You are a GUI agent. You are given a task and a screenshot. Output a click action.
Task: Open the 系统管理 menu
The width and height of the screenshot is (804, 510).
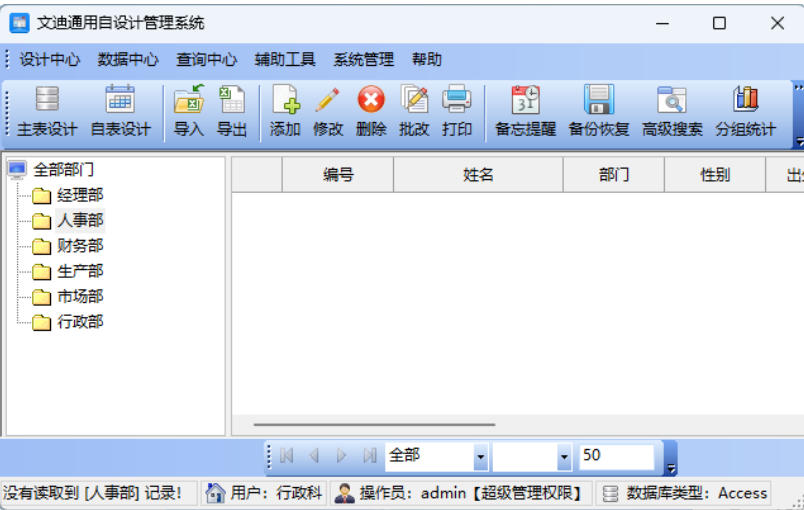(364, 59)
